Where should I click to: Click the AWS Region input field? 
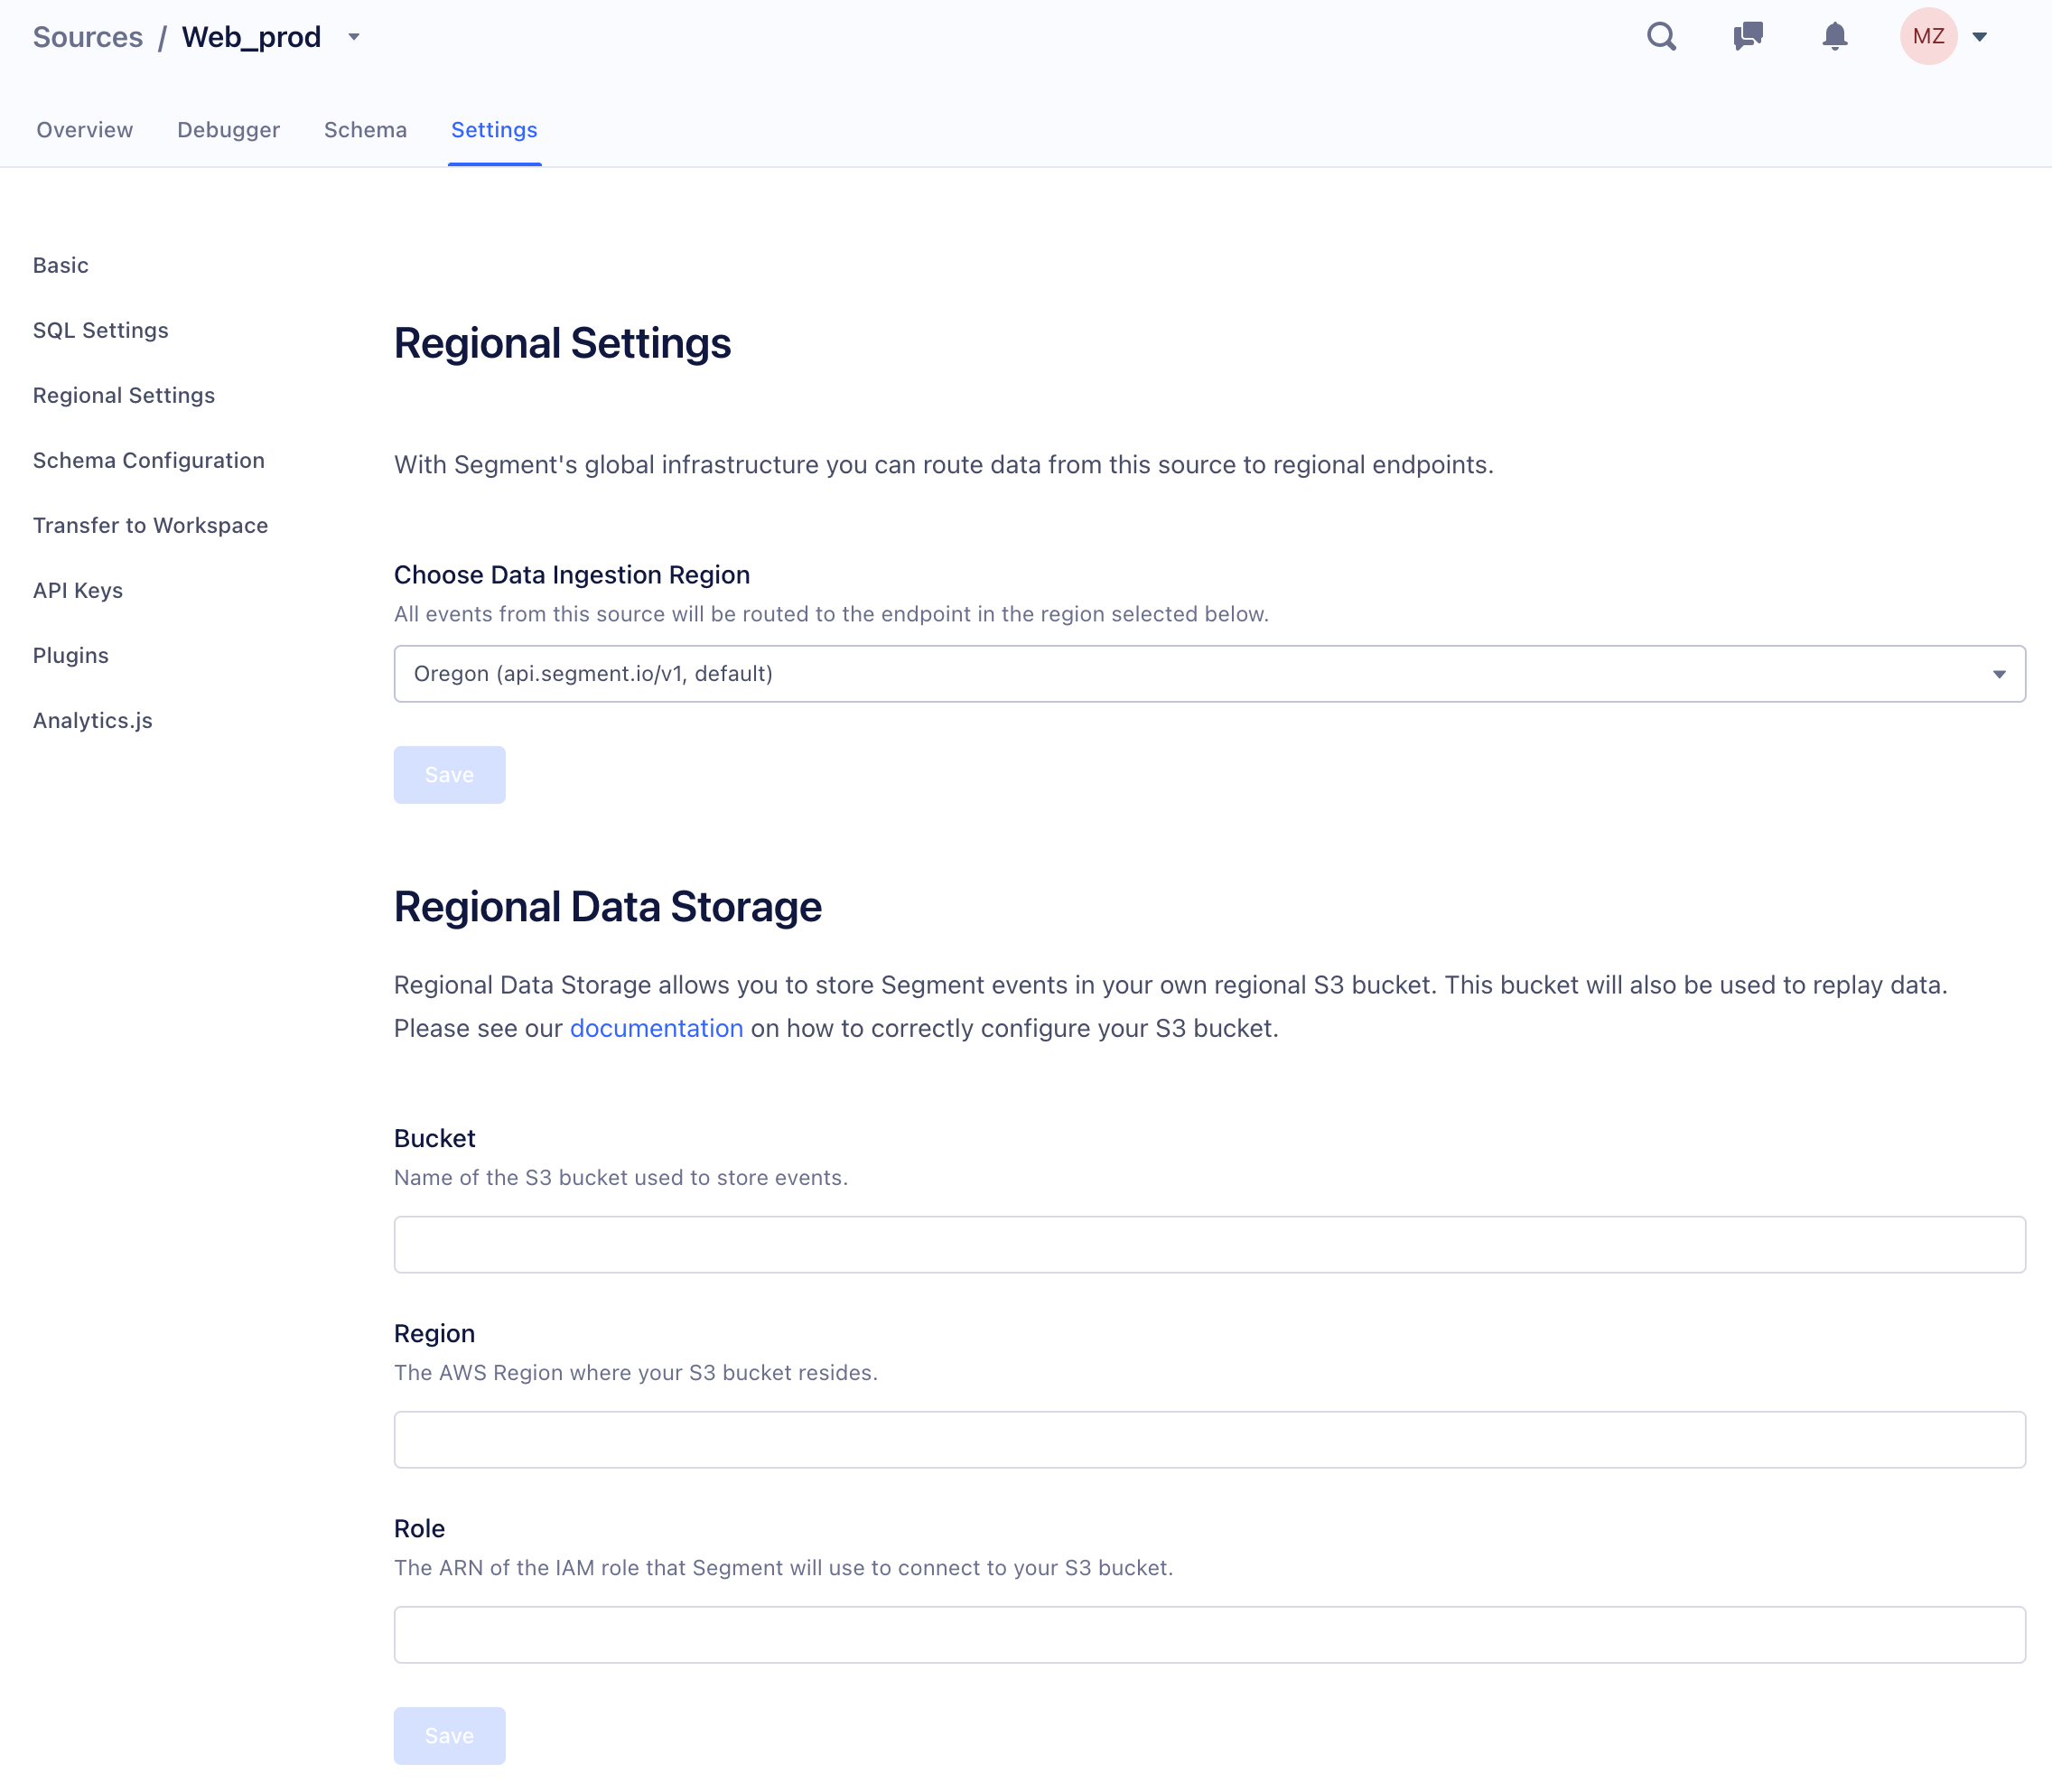1209,1440
